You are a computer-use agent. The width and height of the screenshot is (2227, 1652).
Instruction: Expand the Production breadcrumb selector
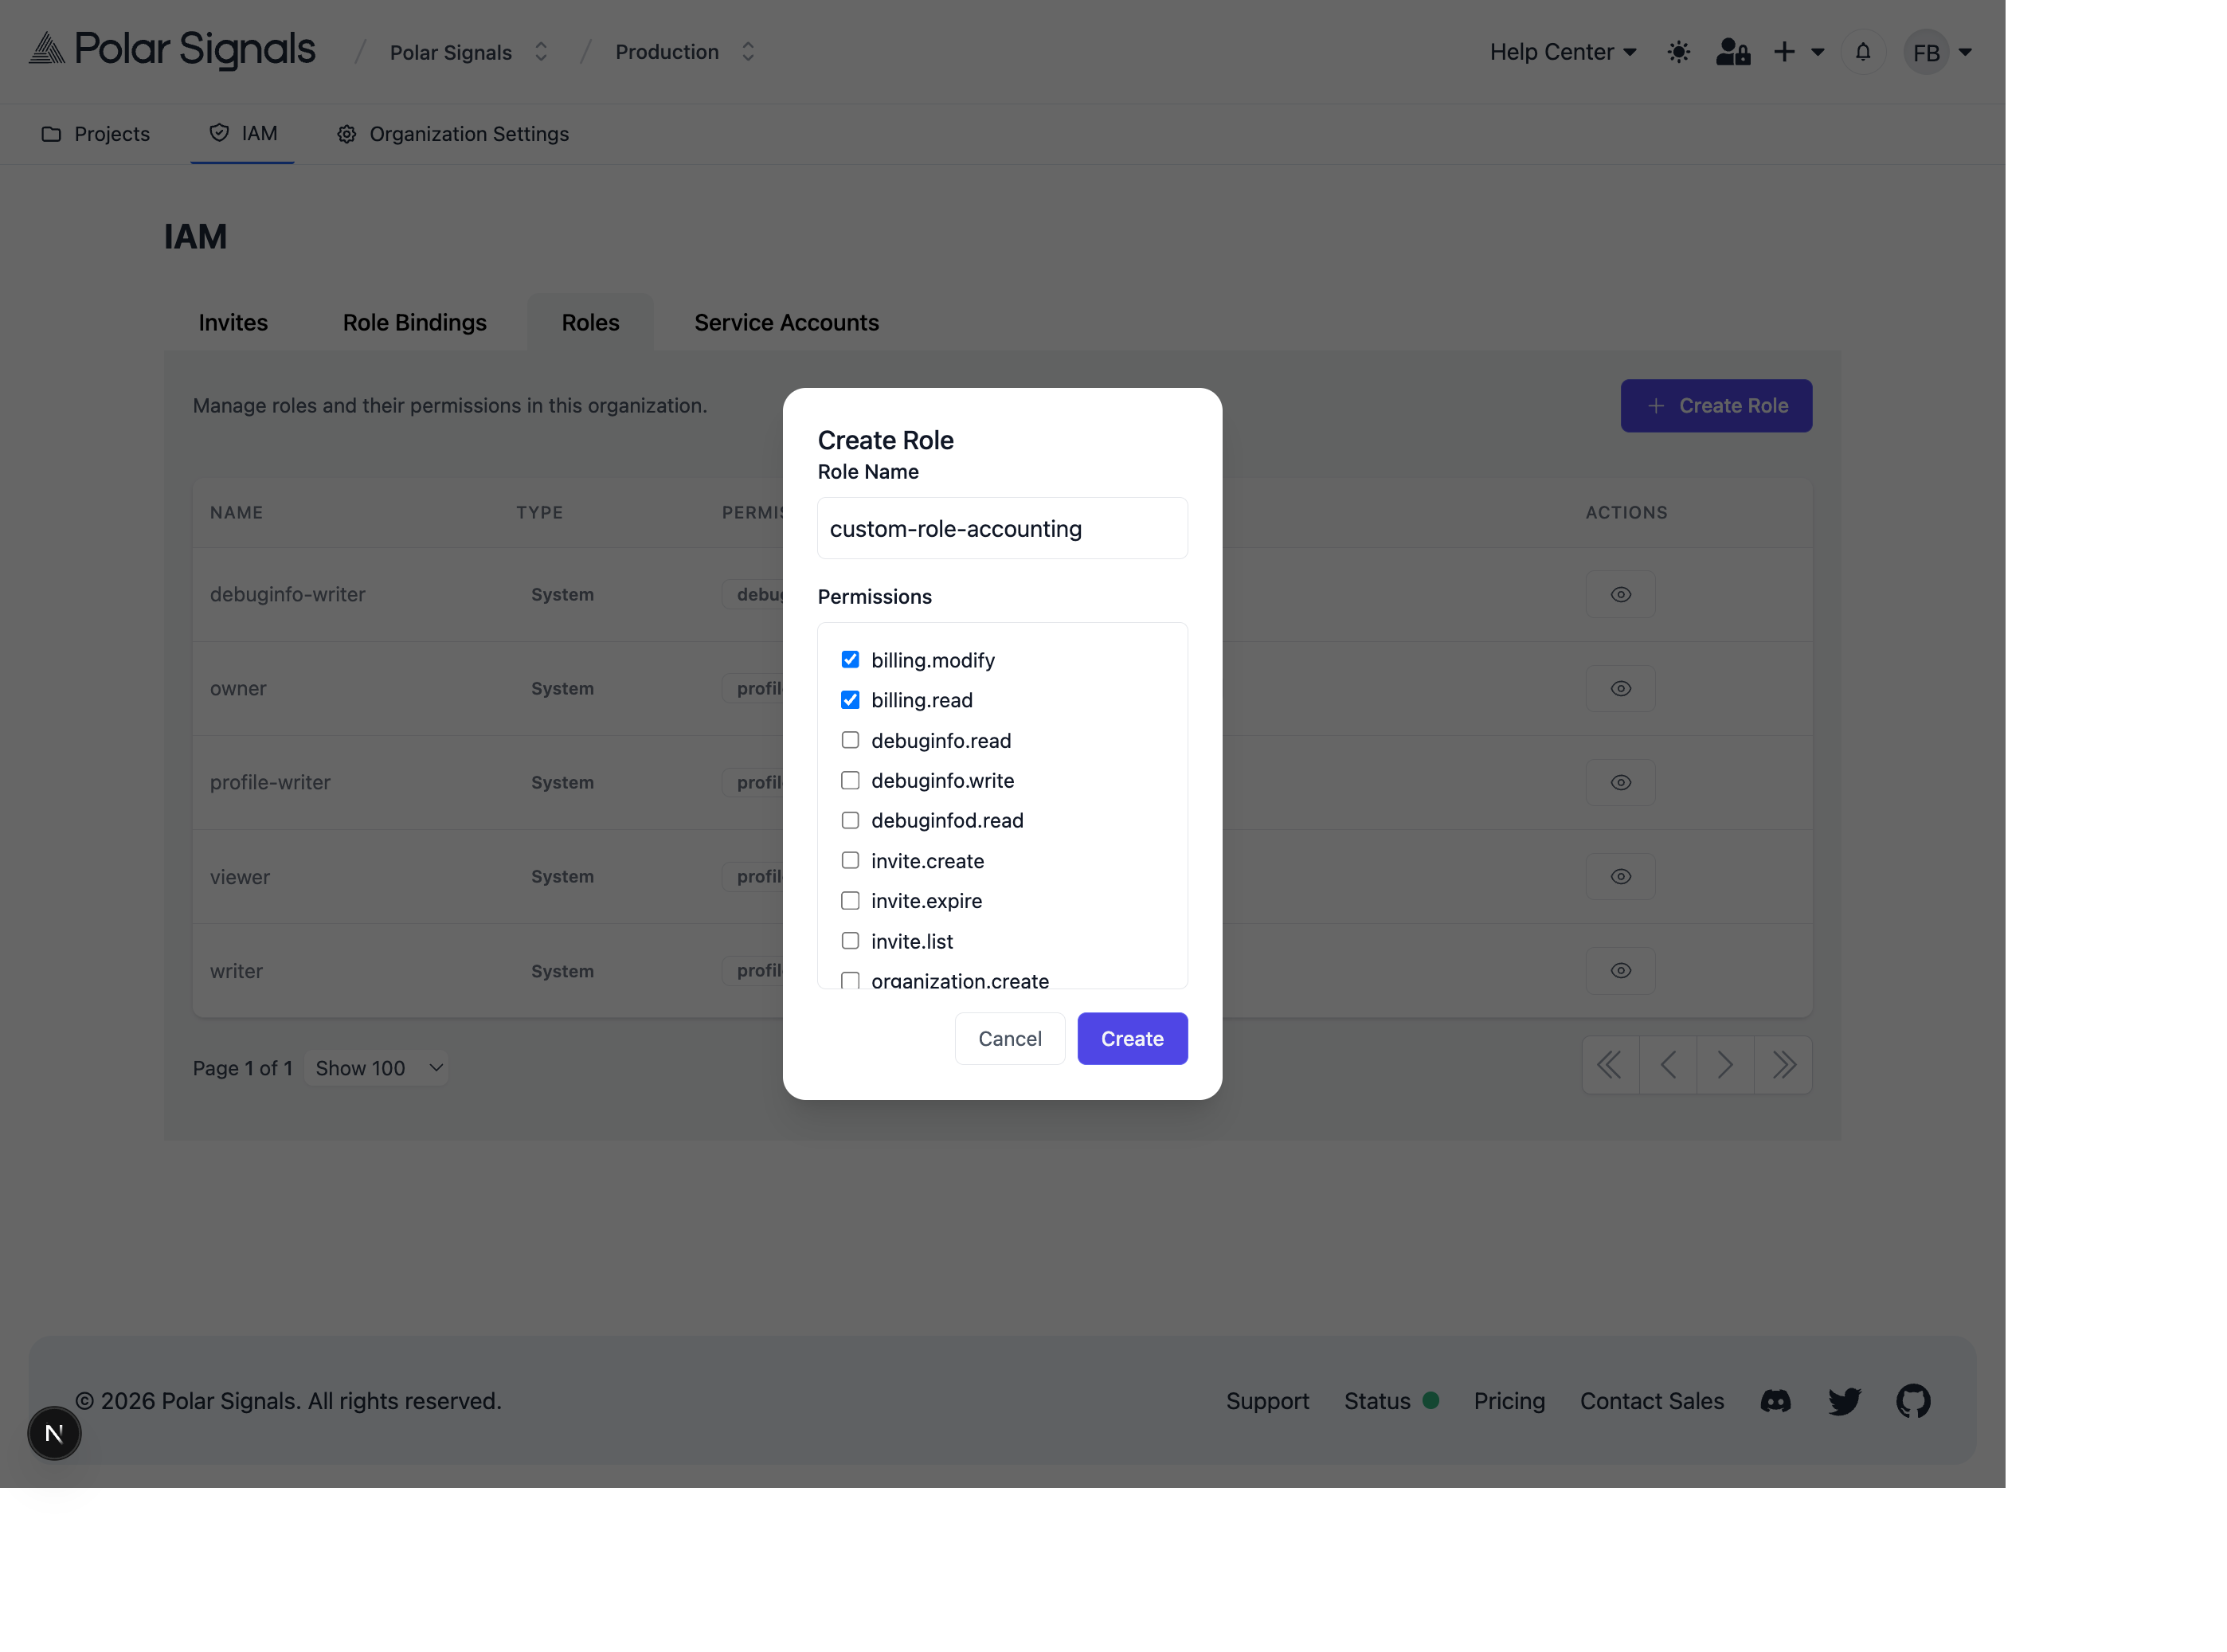pos(747,51)
